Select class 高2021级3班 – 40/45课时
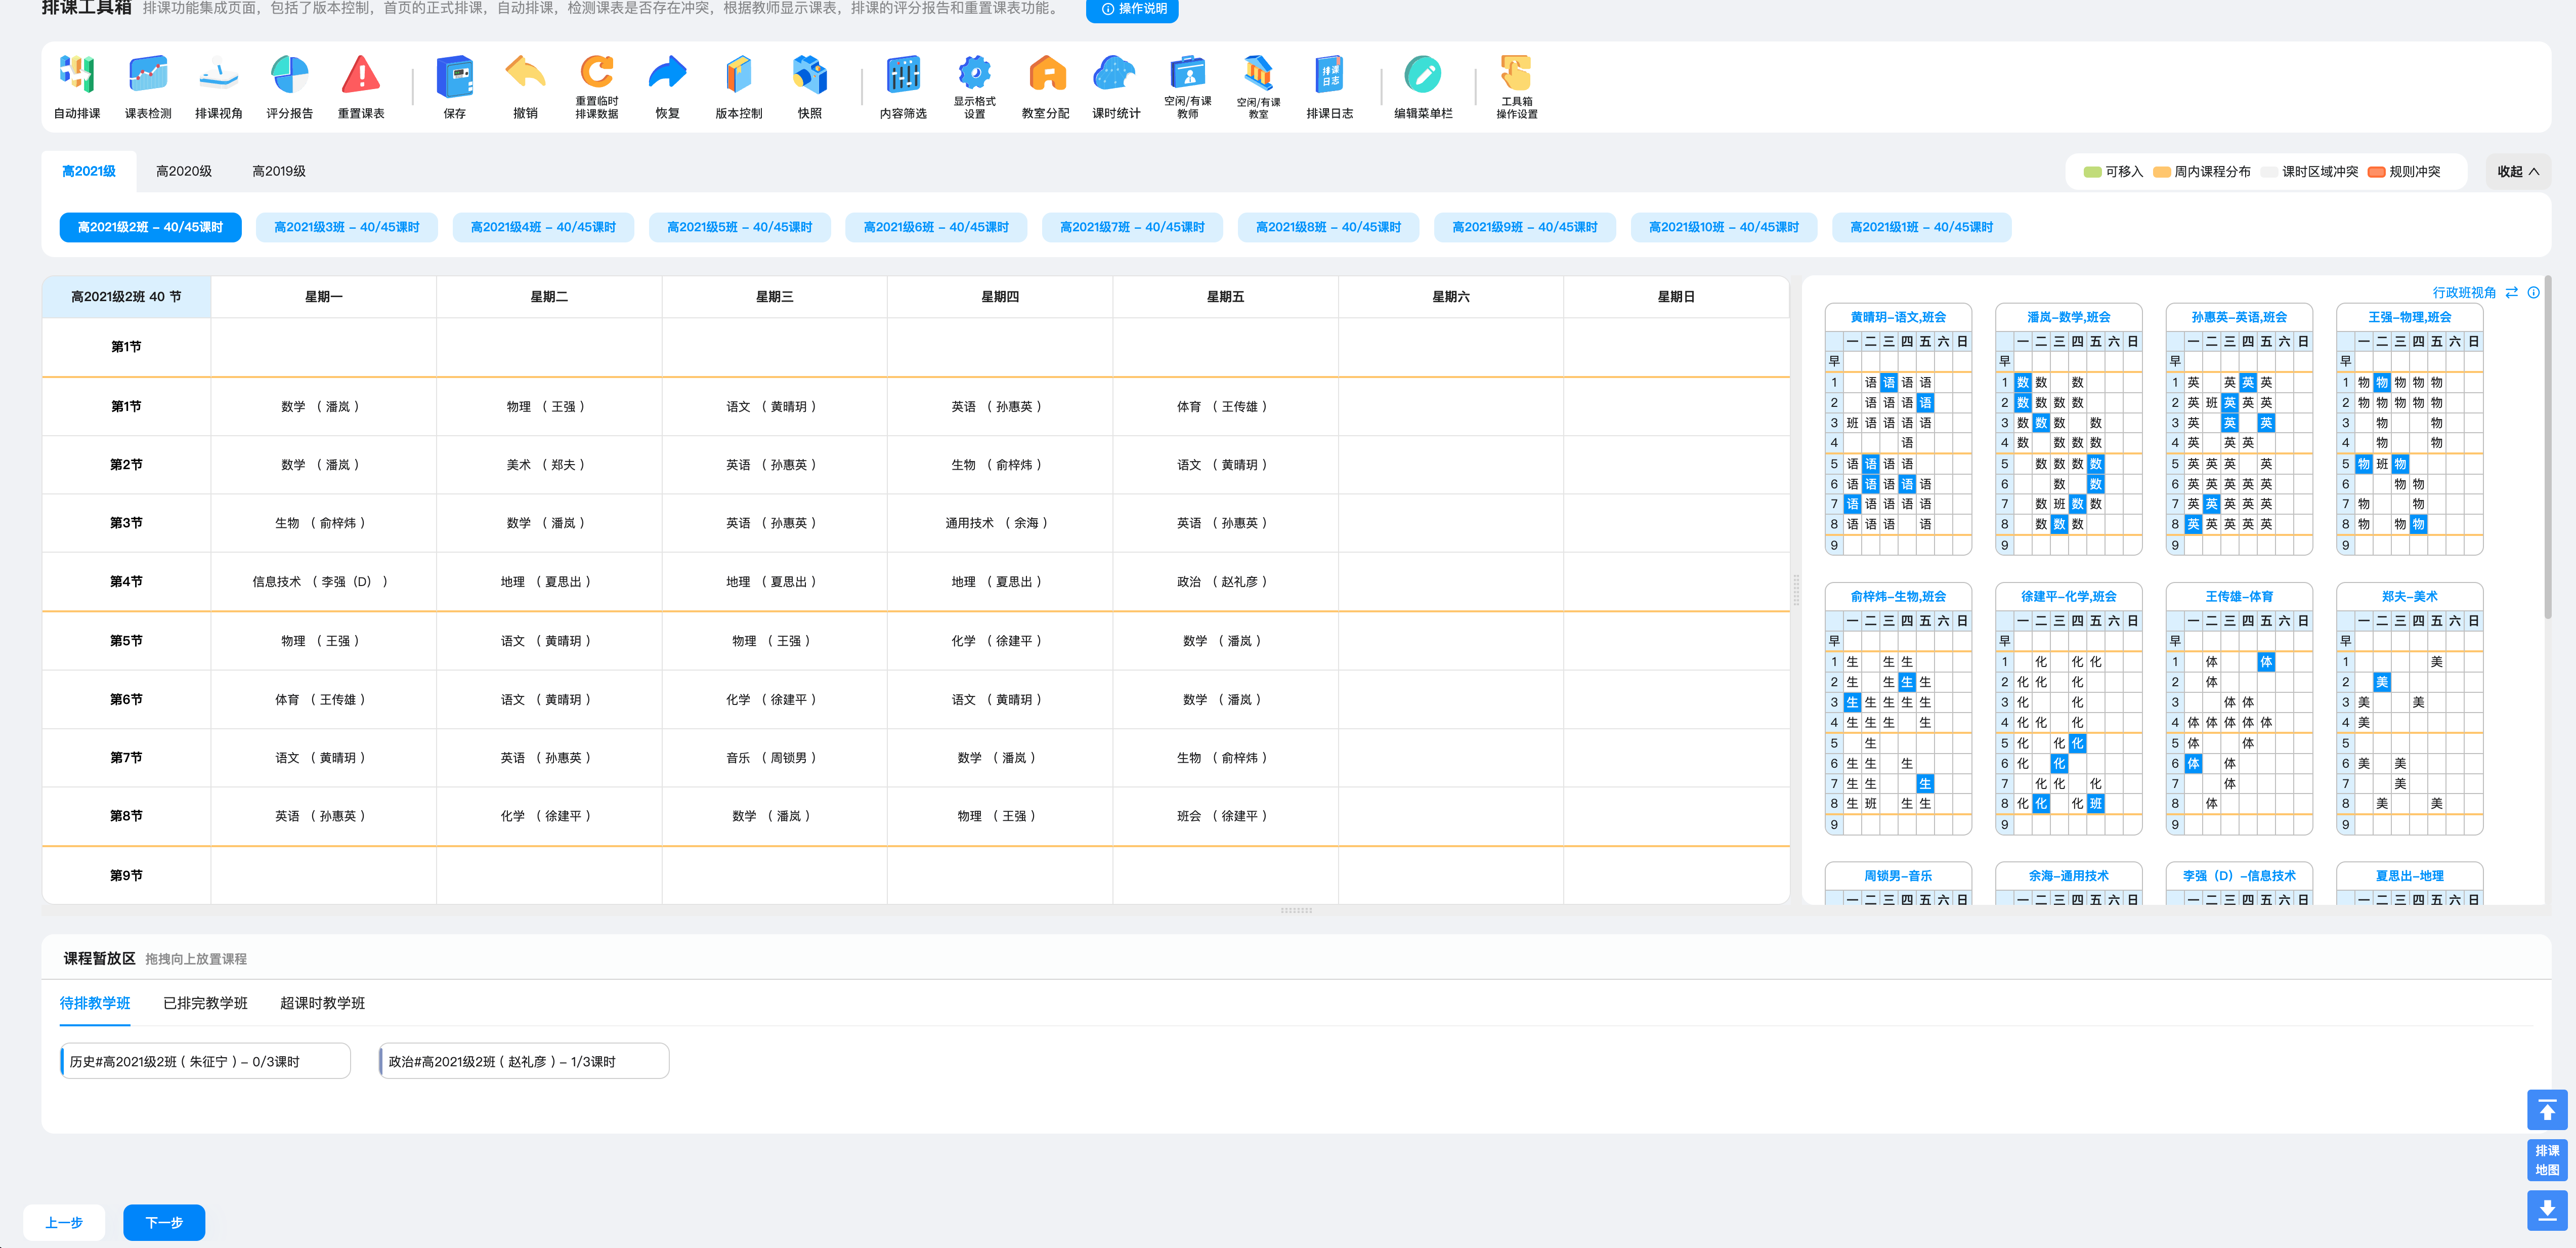The width and height of the screenshot is (2576, 1248). pyautogui.click(x=347, y=227)
